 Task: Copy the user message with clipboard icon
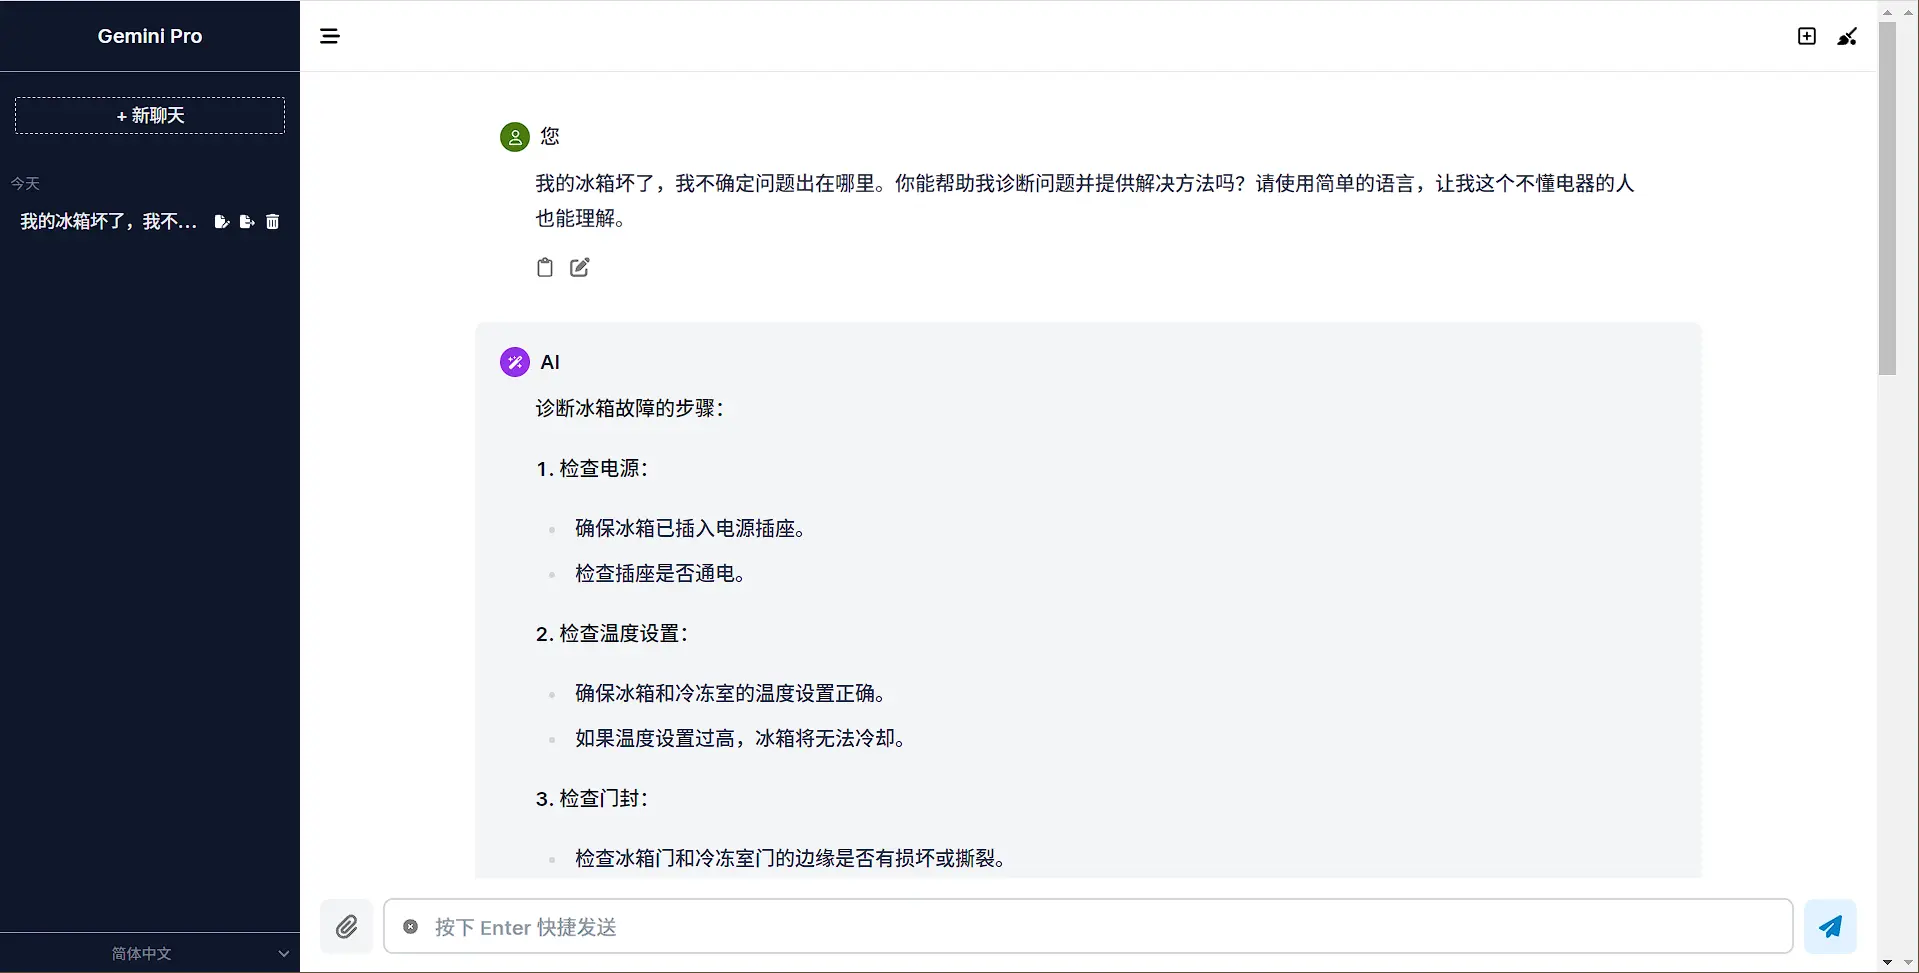(x=545, y=267)
